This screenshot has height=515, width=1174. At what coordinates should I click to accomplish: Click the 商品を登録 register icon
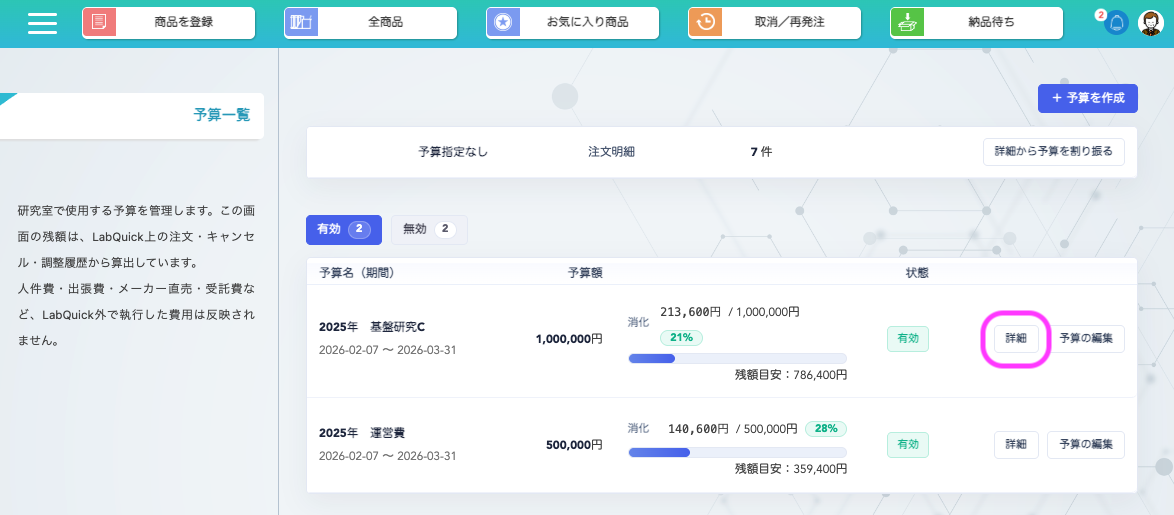99,23
